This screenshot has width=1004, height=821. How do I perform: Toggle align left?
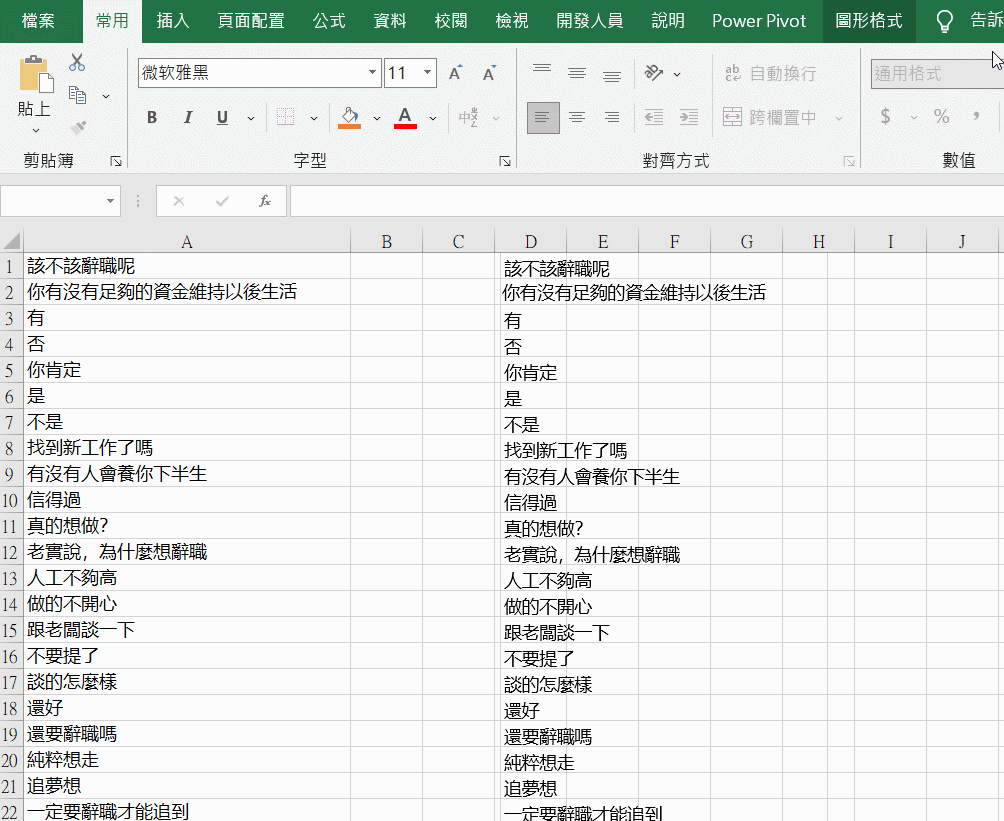(x=543, y=117)
